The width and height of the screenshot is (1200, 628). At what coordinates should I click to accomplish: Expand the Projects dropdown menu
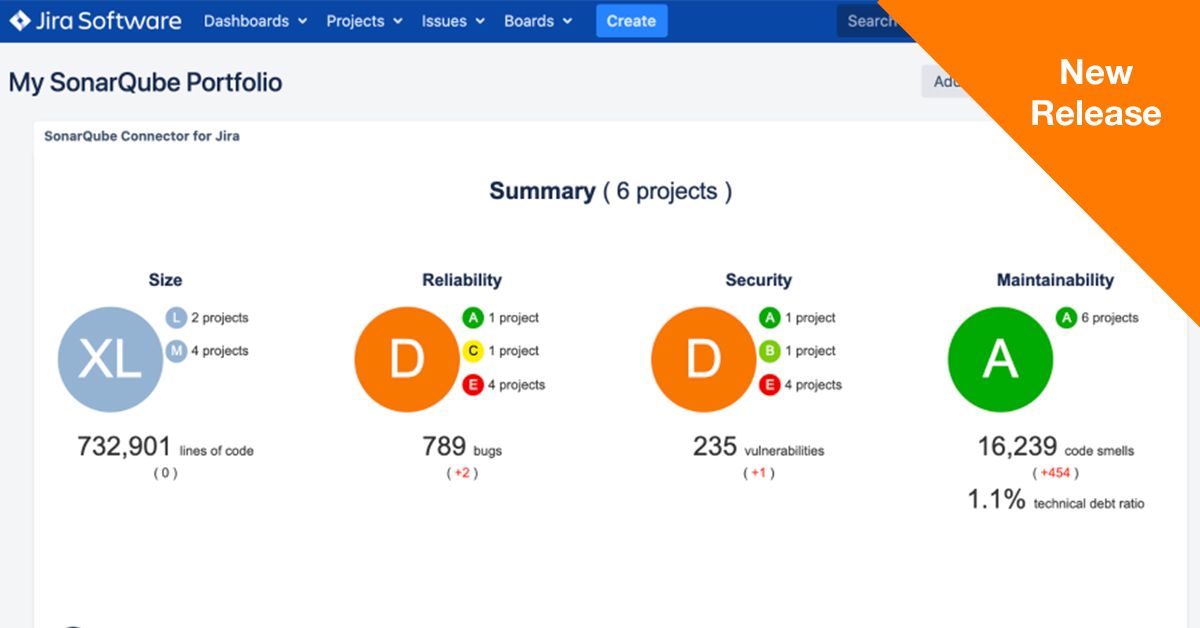point(365,21)
